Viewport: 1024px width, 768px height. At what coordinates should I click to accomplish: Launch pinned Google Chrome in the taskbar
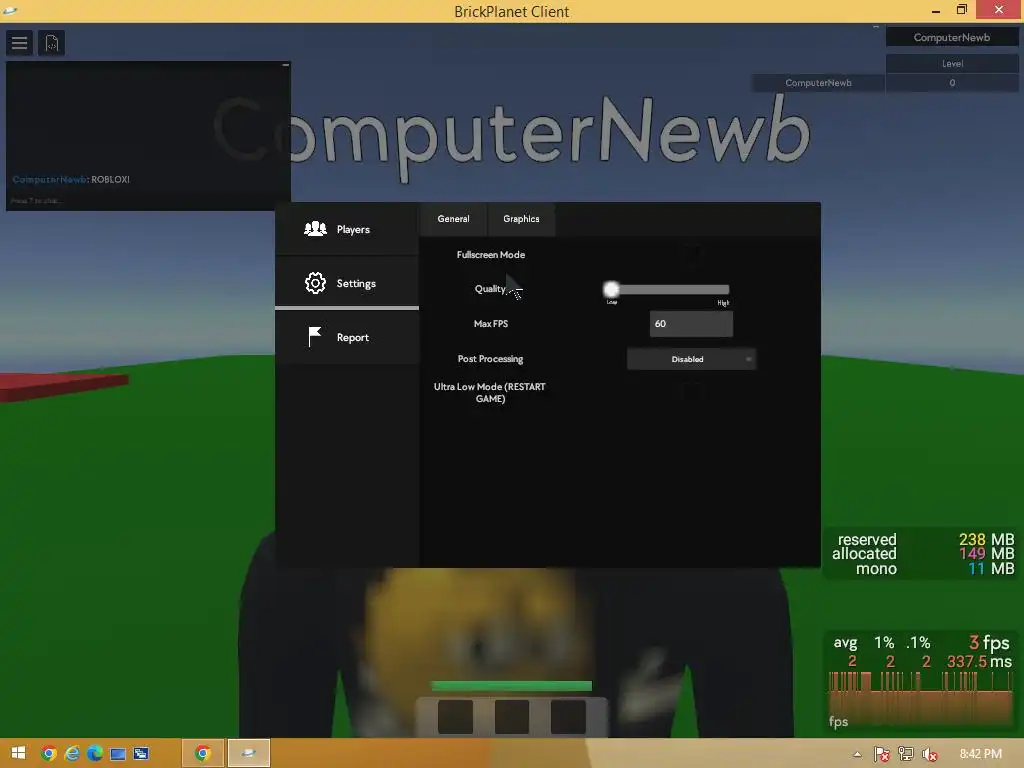click(49, 753)
